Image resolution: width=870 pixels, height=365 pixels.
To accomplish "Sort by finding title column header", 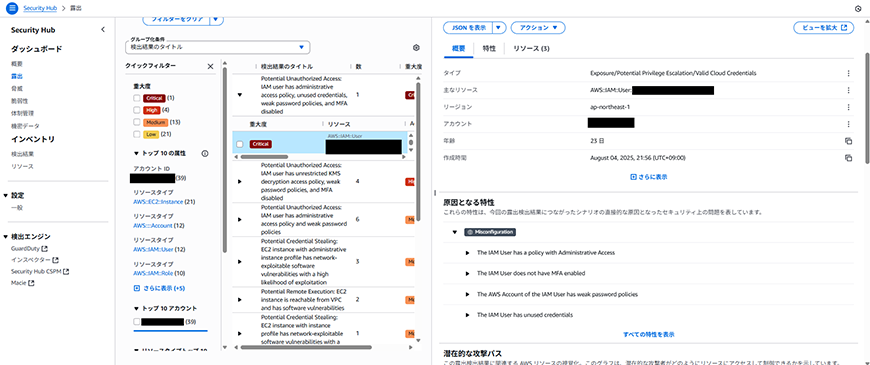I will click(287, 66).
